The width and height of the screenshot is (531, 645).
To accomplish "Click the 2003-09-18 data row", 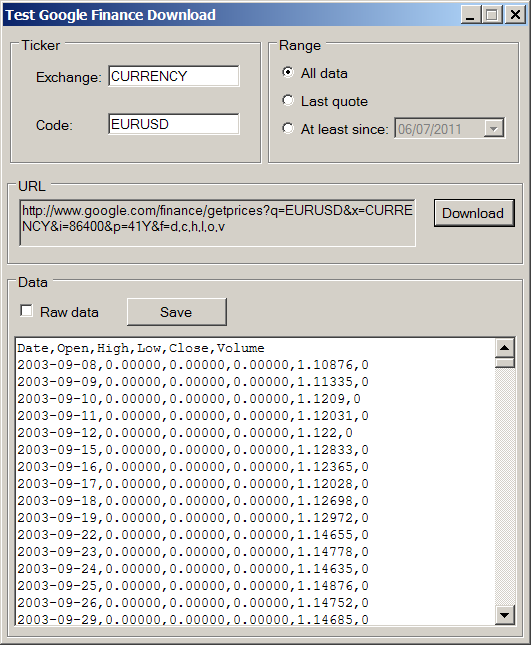I will [193, 501].
